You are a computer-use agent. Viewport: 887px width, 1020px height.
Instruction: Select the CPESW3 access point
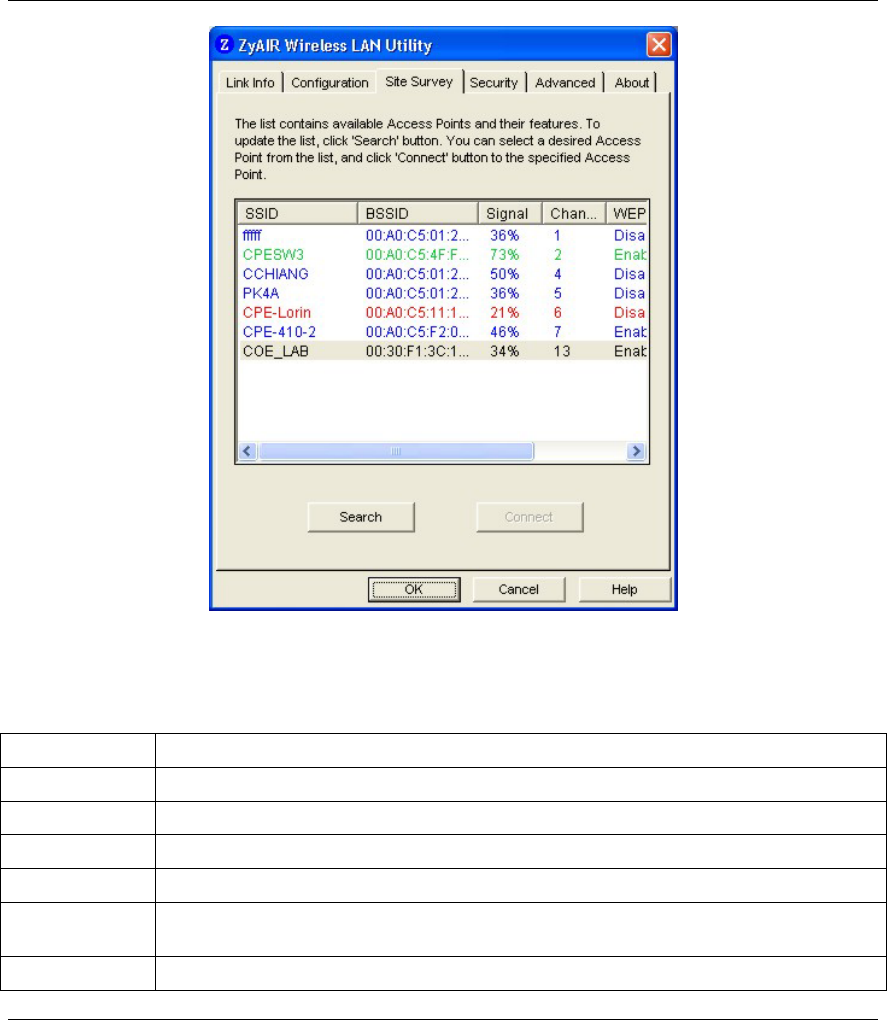tap(444, 254)
